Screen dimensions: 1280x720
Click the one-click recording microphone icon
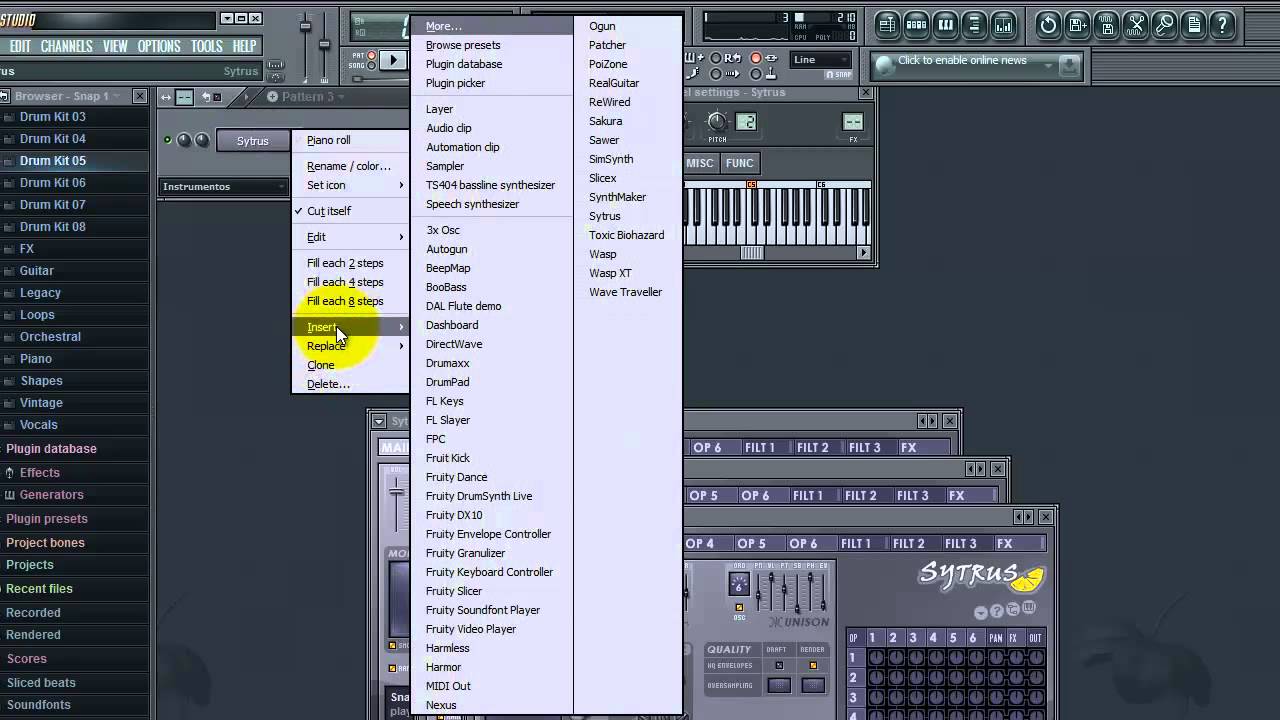[1164, 25]
